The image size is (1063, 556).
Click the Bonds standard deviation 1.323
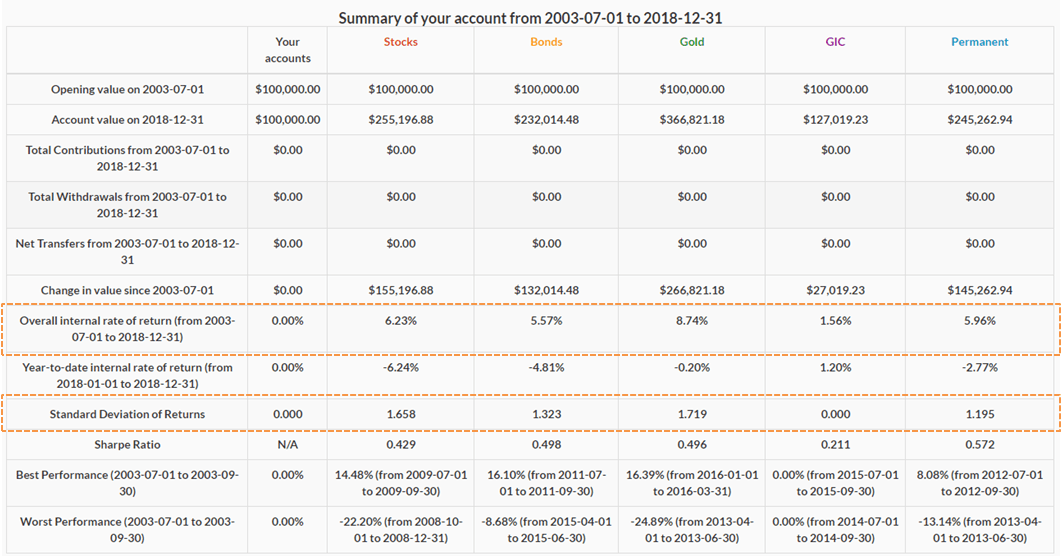pos(546,414)
